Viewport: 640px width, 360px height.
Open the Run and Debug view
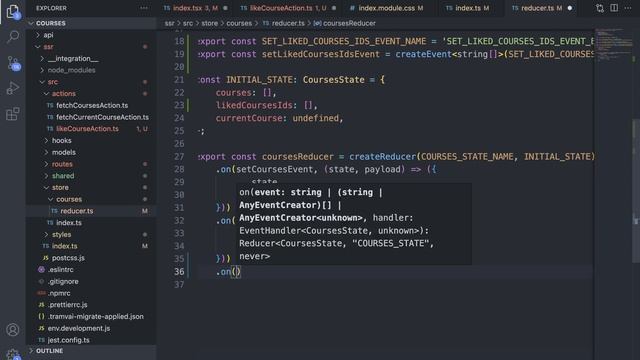[13, 88]
